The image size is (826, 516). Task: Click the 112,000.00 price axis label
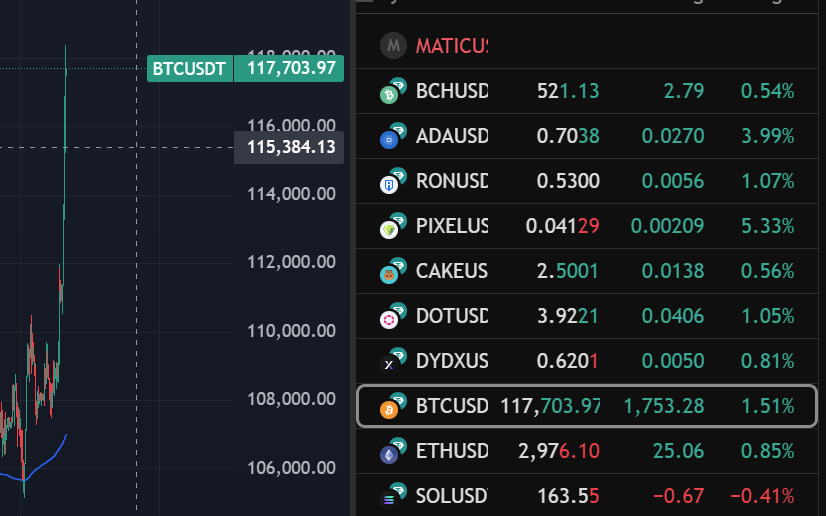click(x=291, y=262)
